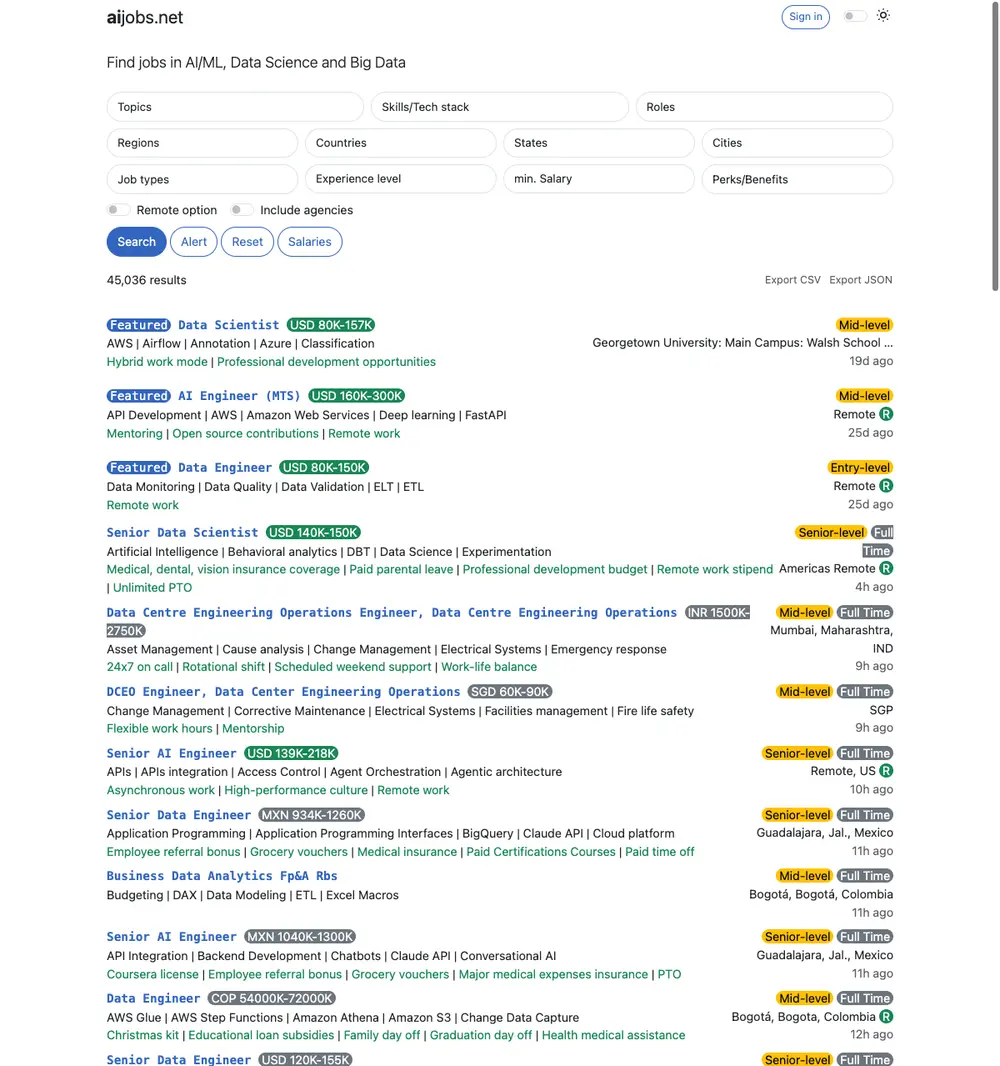Open the Senior Data Scientist listing

tap(182, 532)
